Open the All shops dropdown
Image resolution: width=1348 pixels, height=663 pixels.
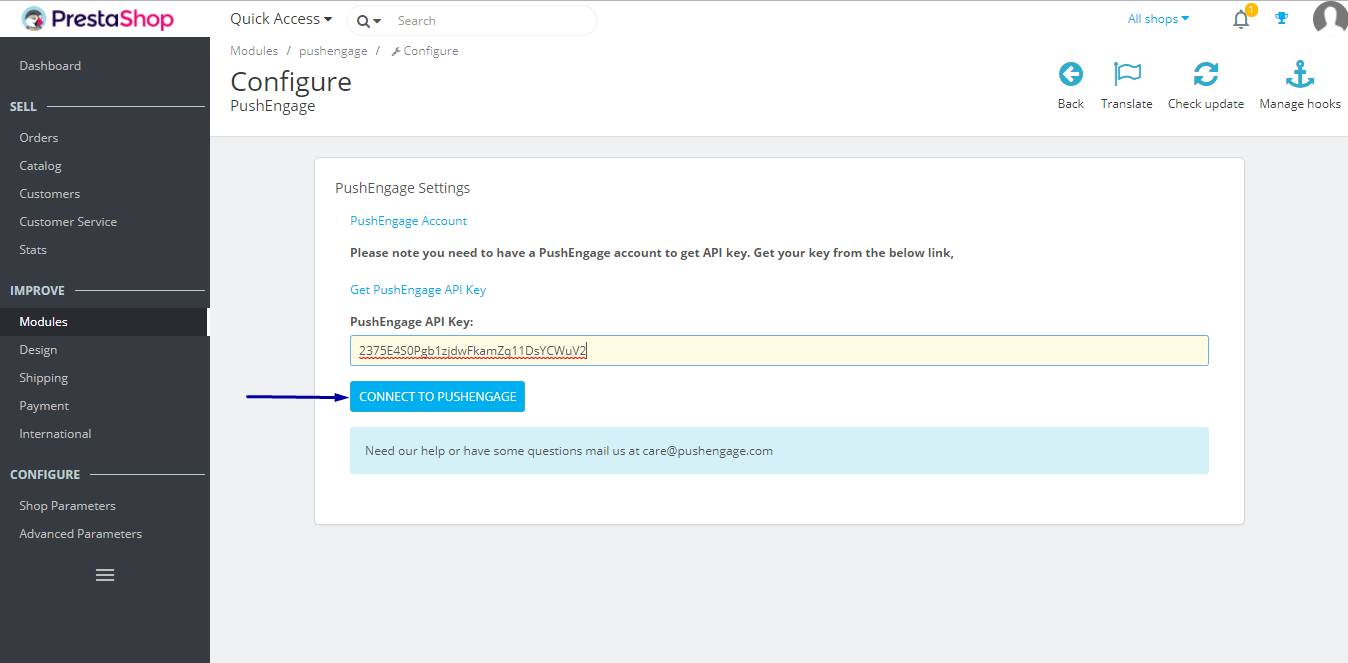tap(1157, 18)
